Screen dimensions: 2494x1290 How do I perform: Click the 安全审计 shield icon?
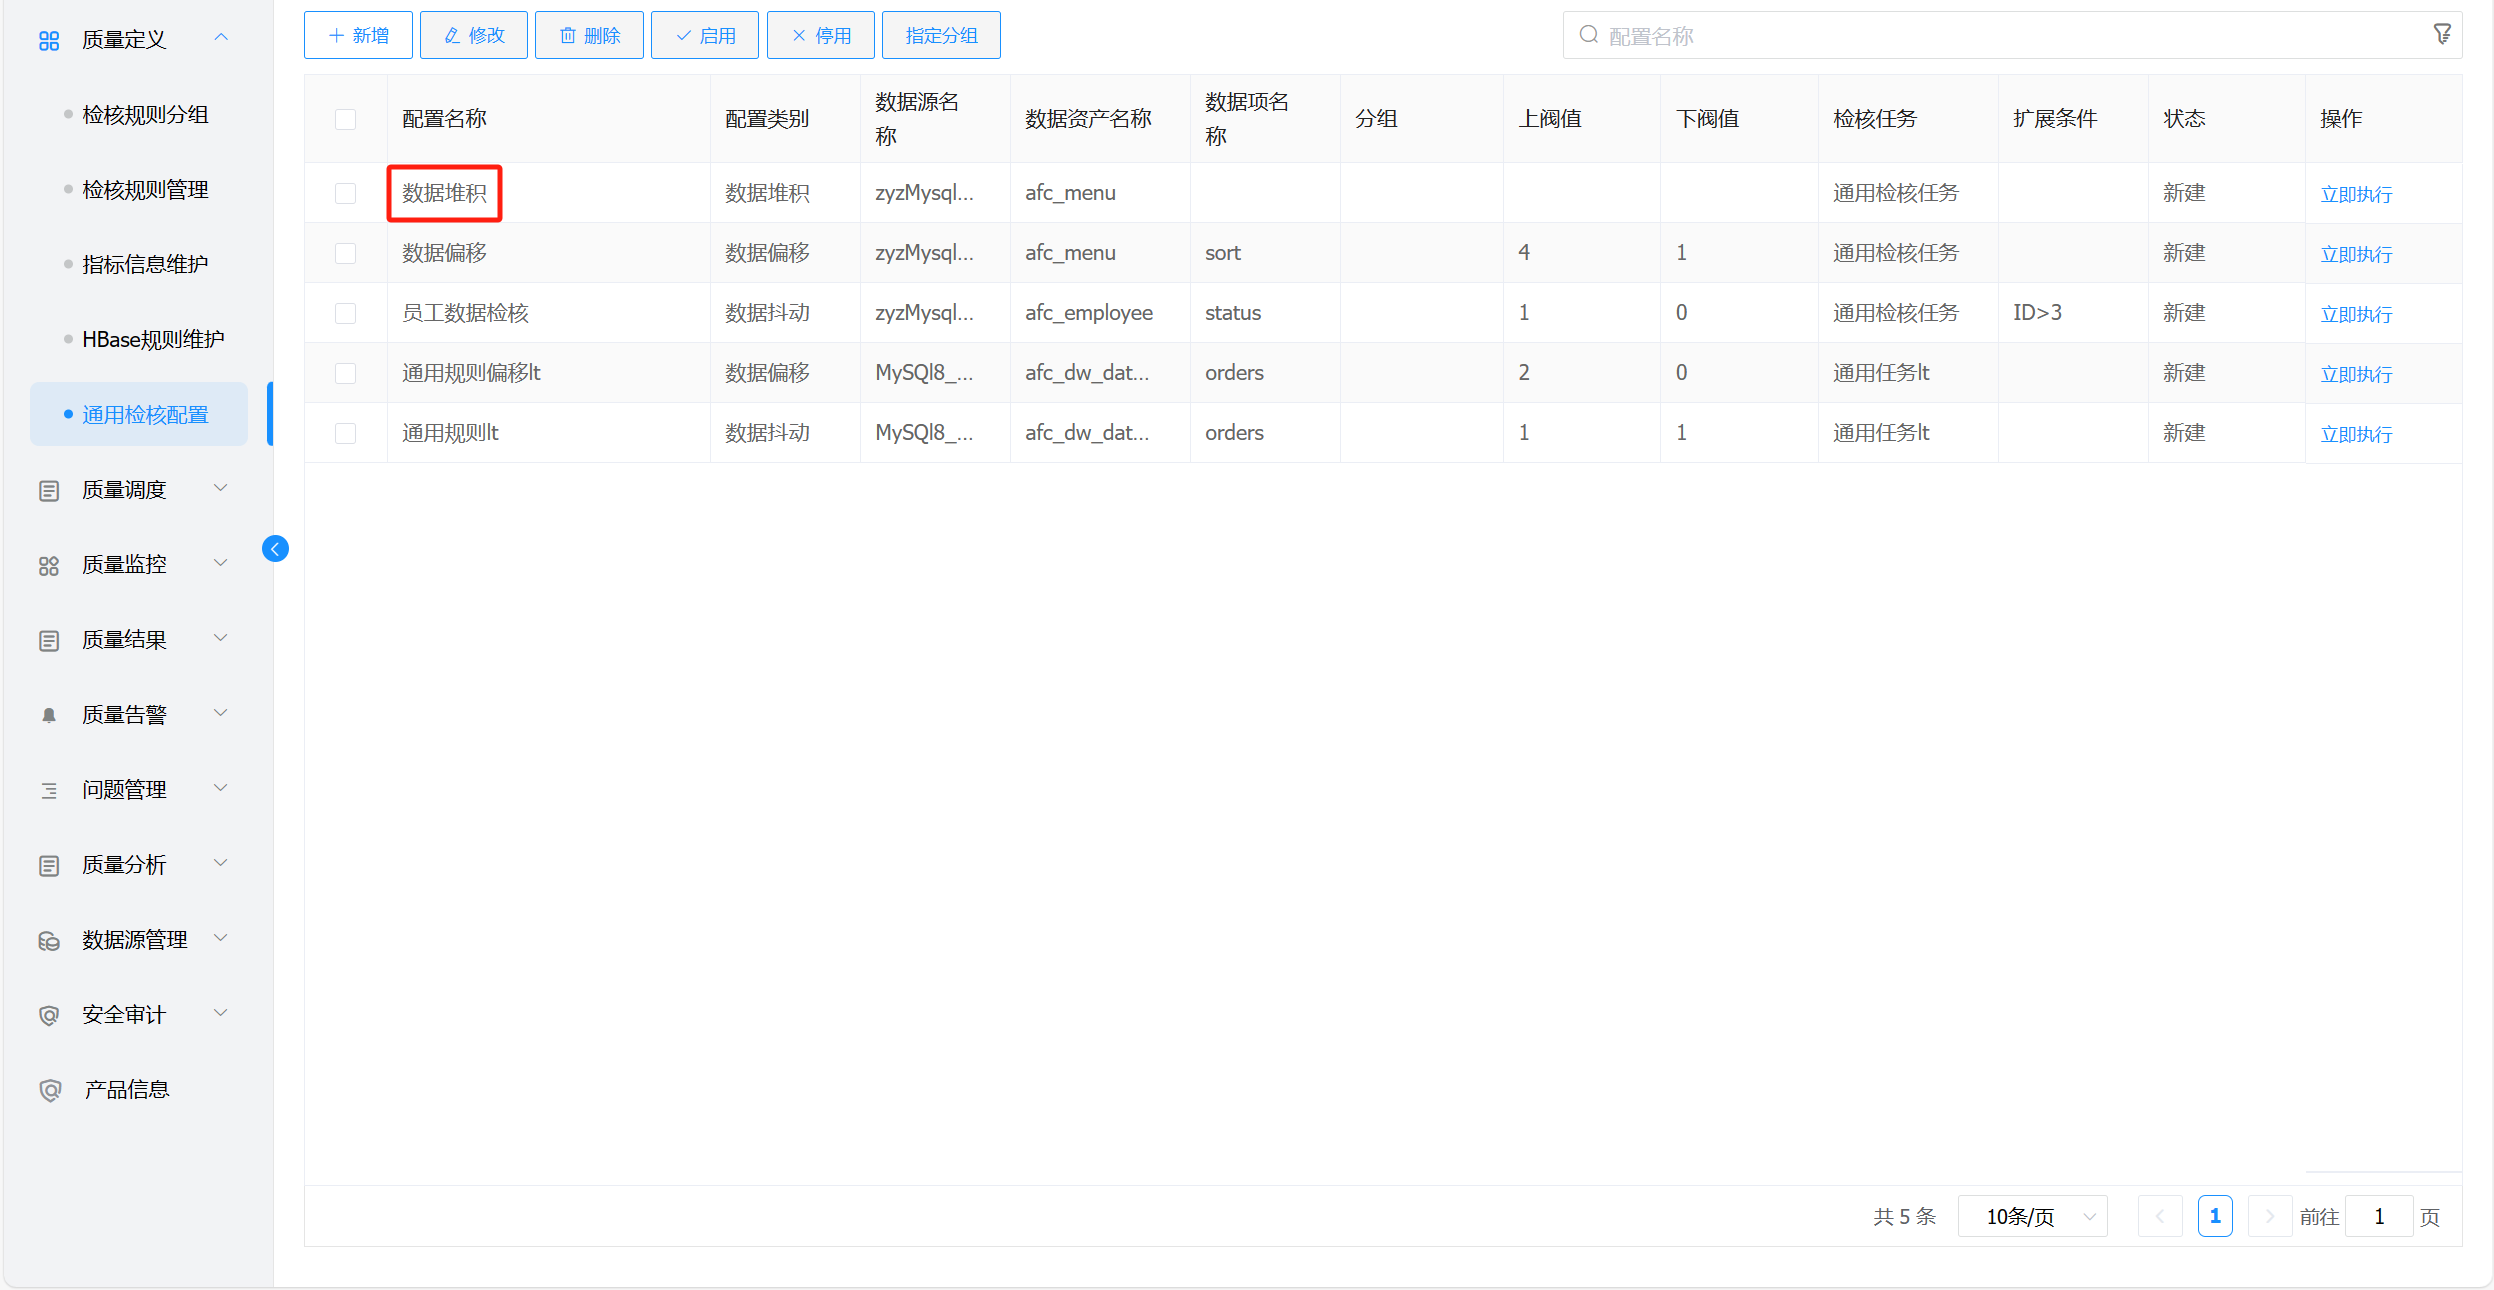pos(49,1015)
